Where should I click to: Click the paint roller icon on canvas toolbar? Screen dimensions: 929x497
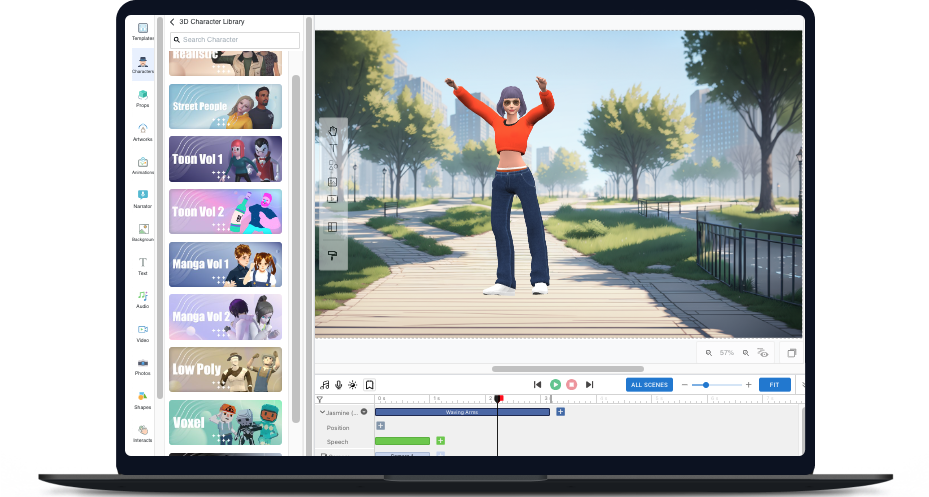[x=333, y=255]
